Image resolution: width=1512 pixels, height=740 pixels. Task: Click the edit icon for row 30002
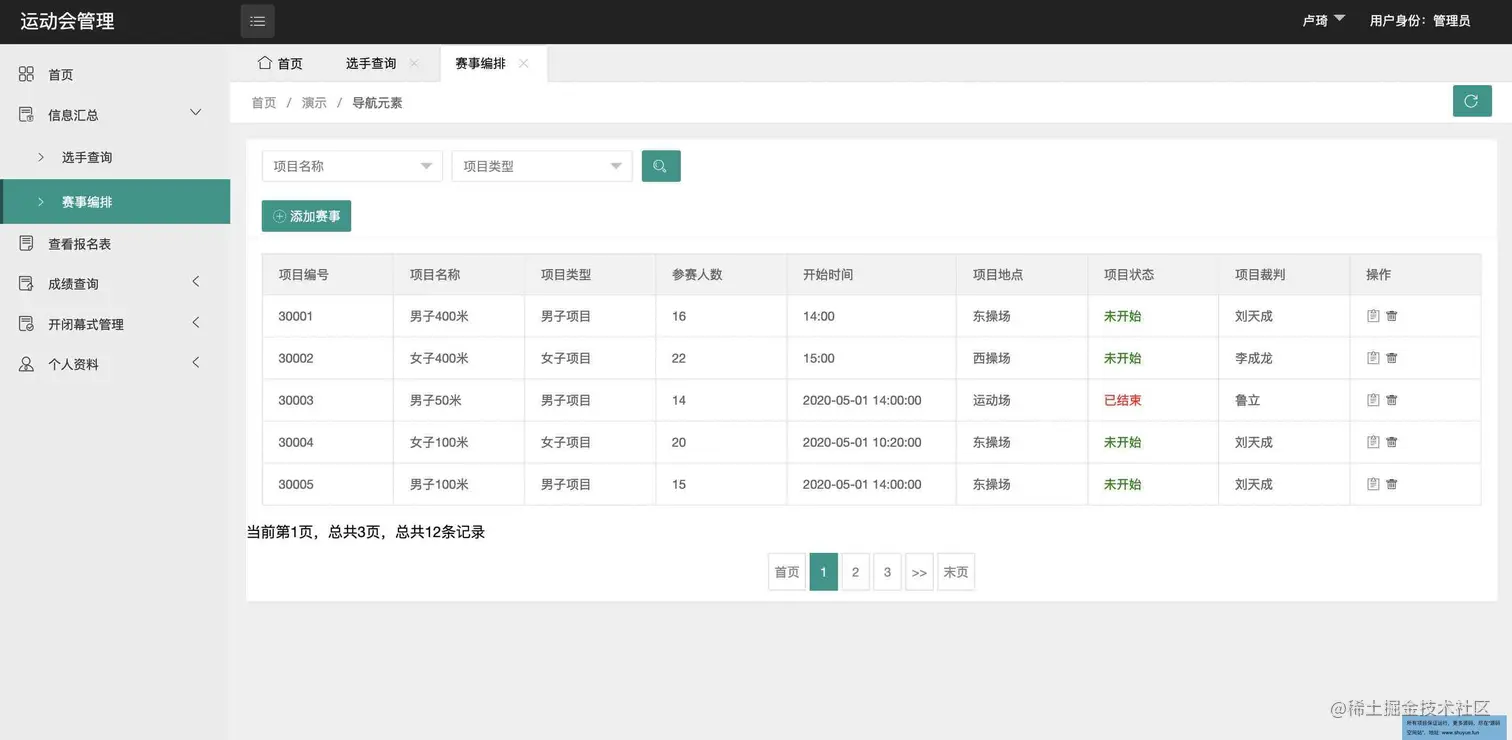pos(1373,358)
